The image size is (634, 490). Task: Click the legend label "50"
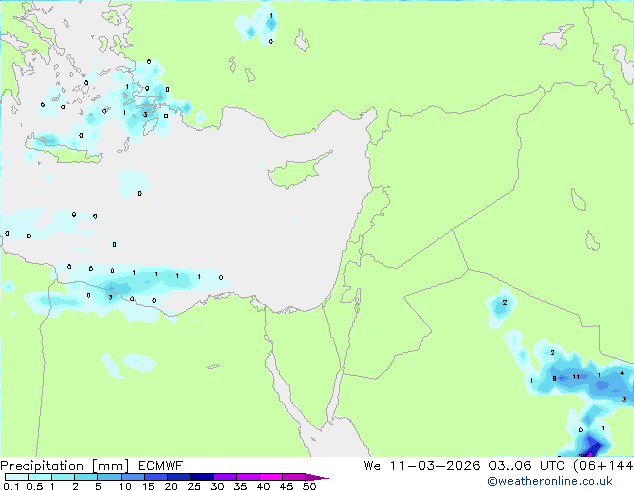pos(310,486)
